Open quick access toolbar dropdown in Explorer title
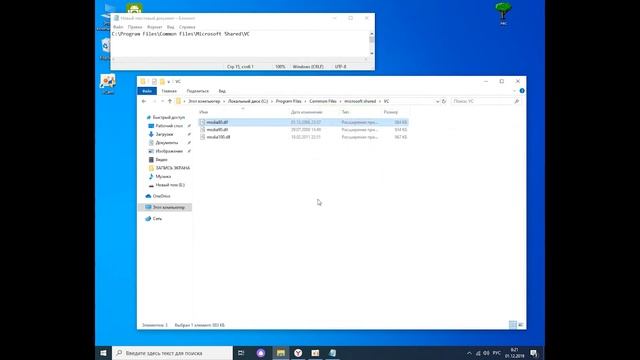 point(169,82)
